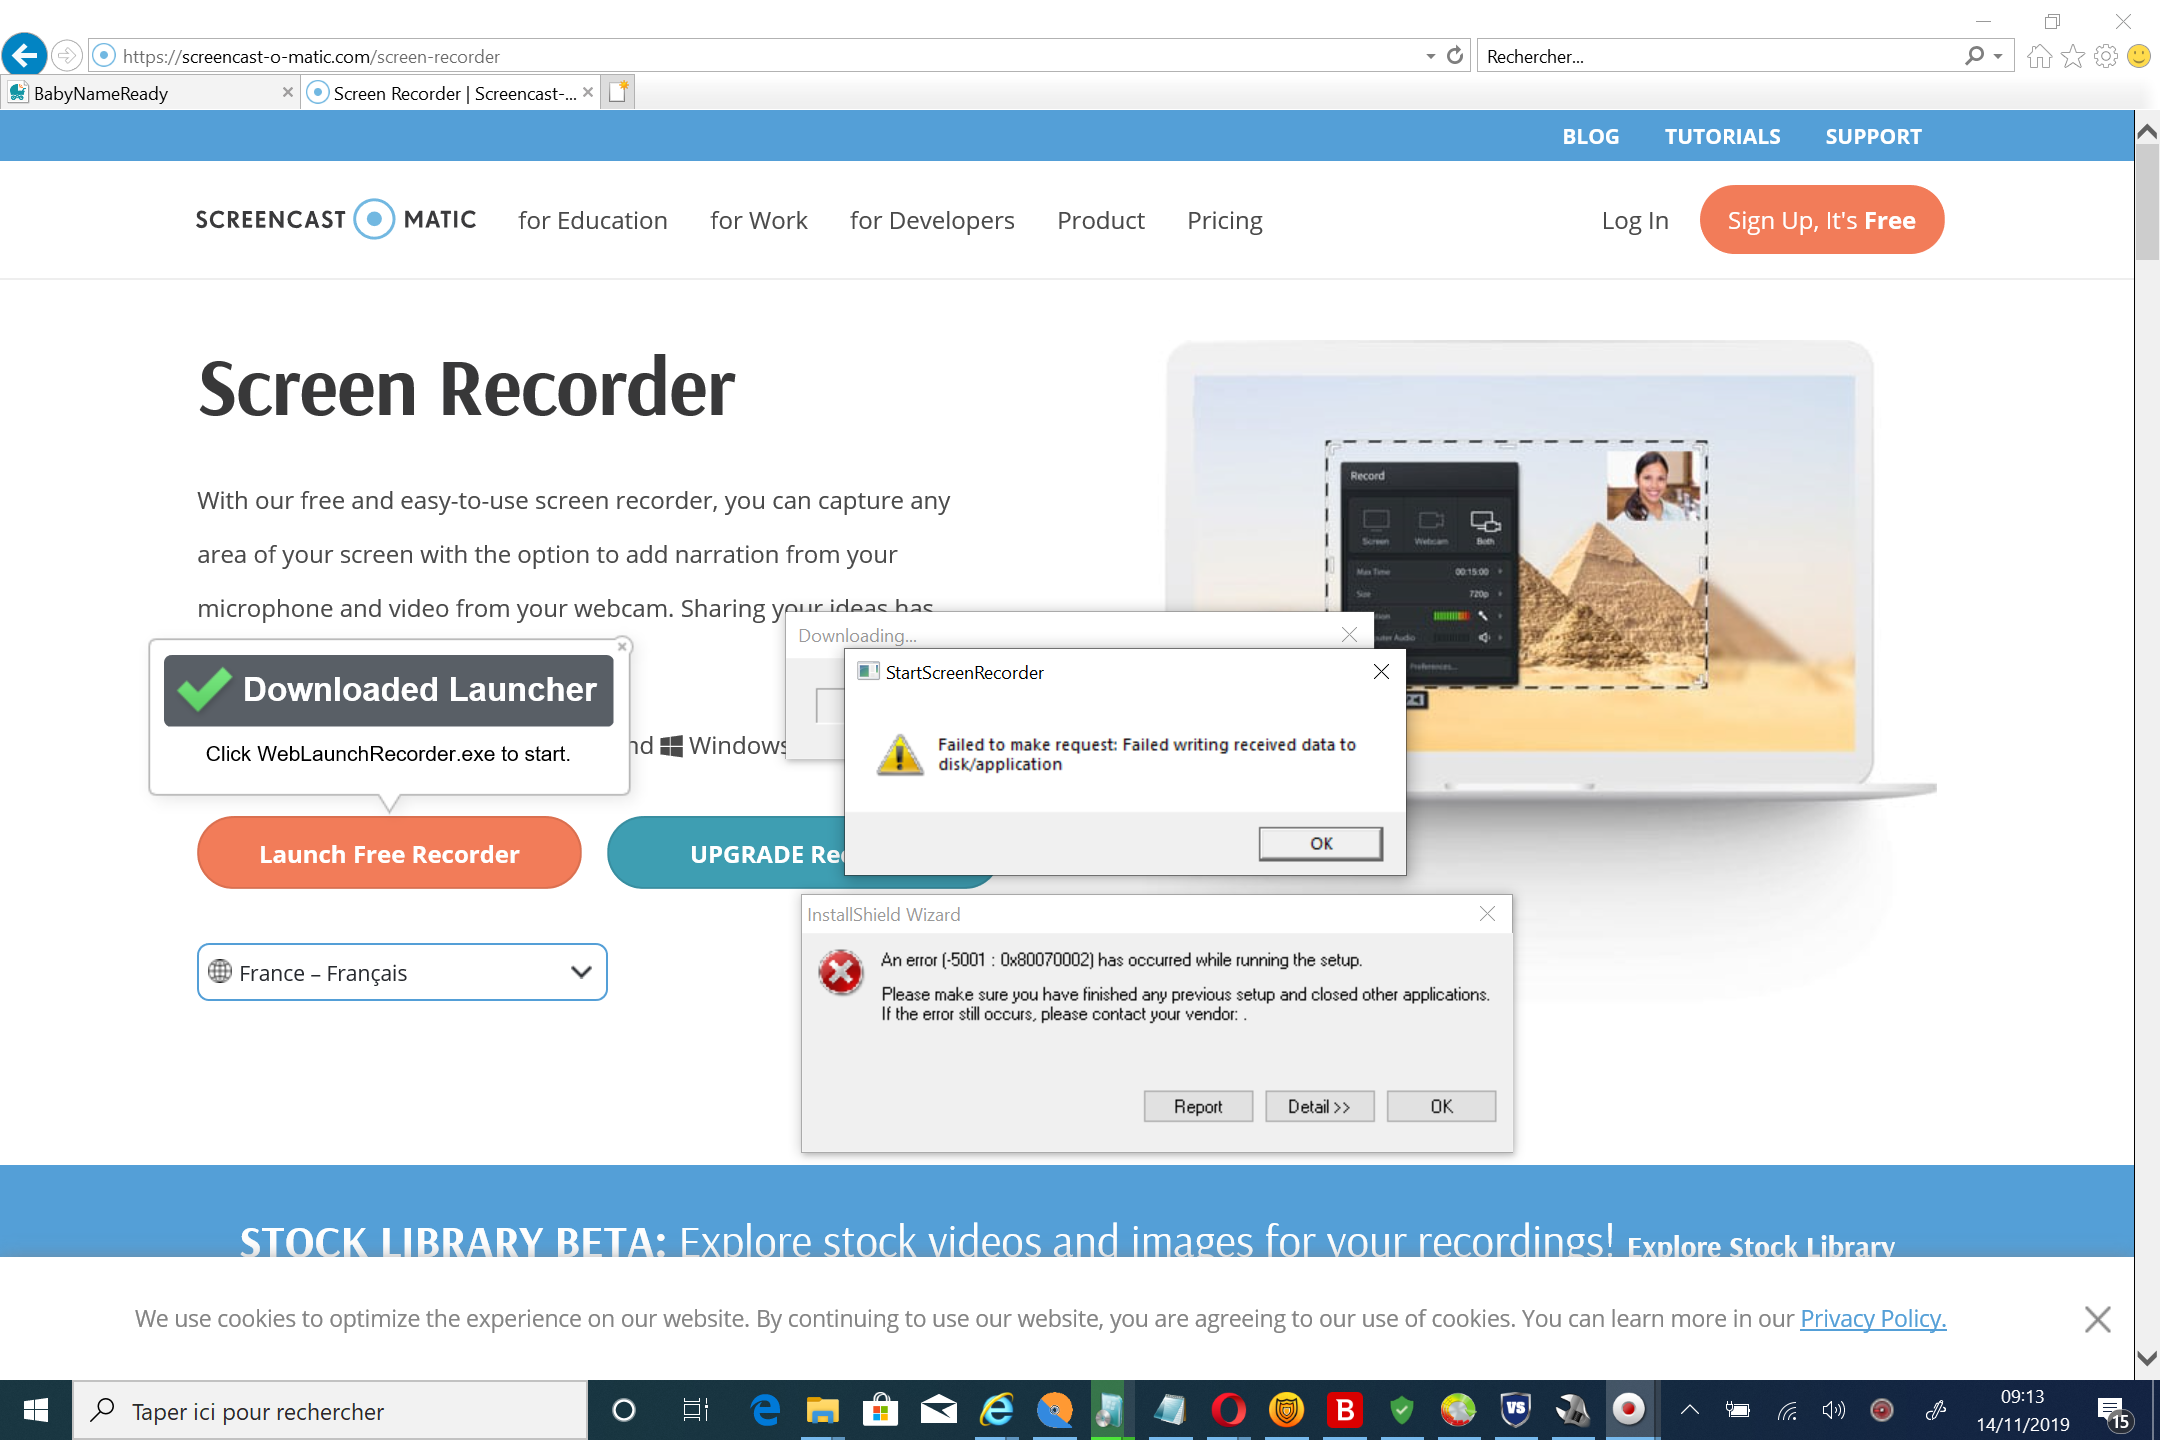Open a new tab with the blank tab button
This screenshot has height=1440, width=2160.
click(618, 92)
